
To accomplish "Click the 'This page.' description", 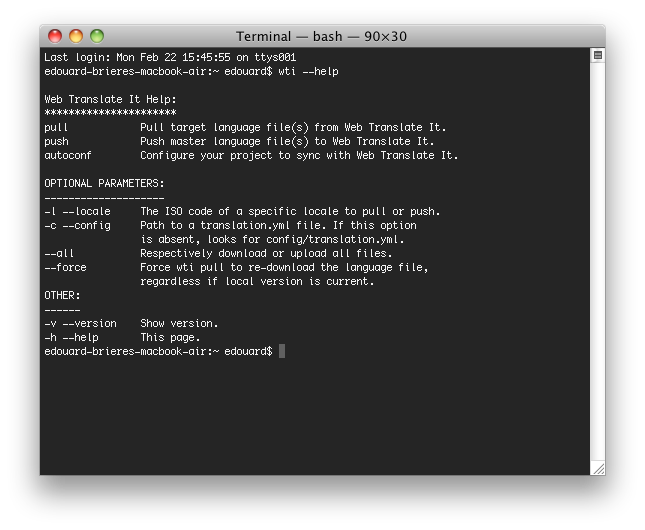I will pyautogui.click(x=170, y=337).
